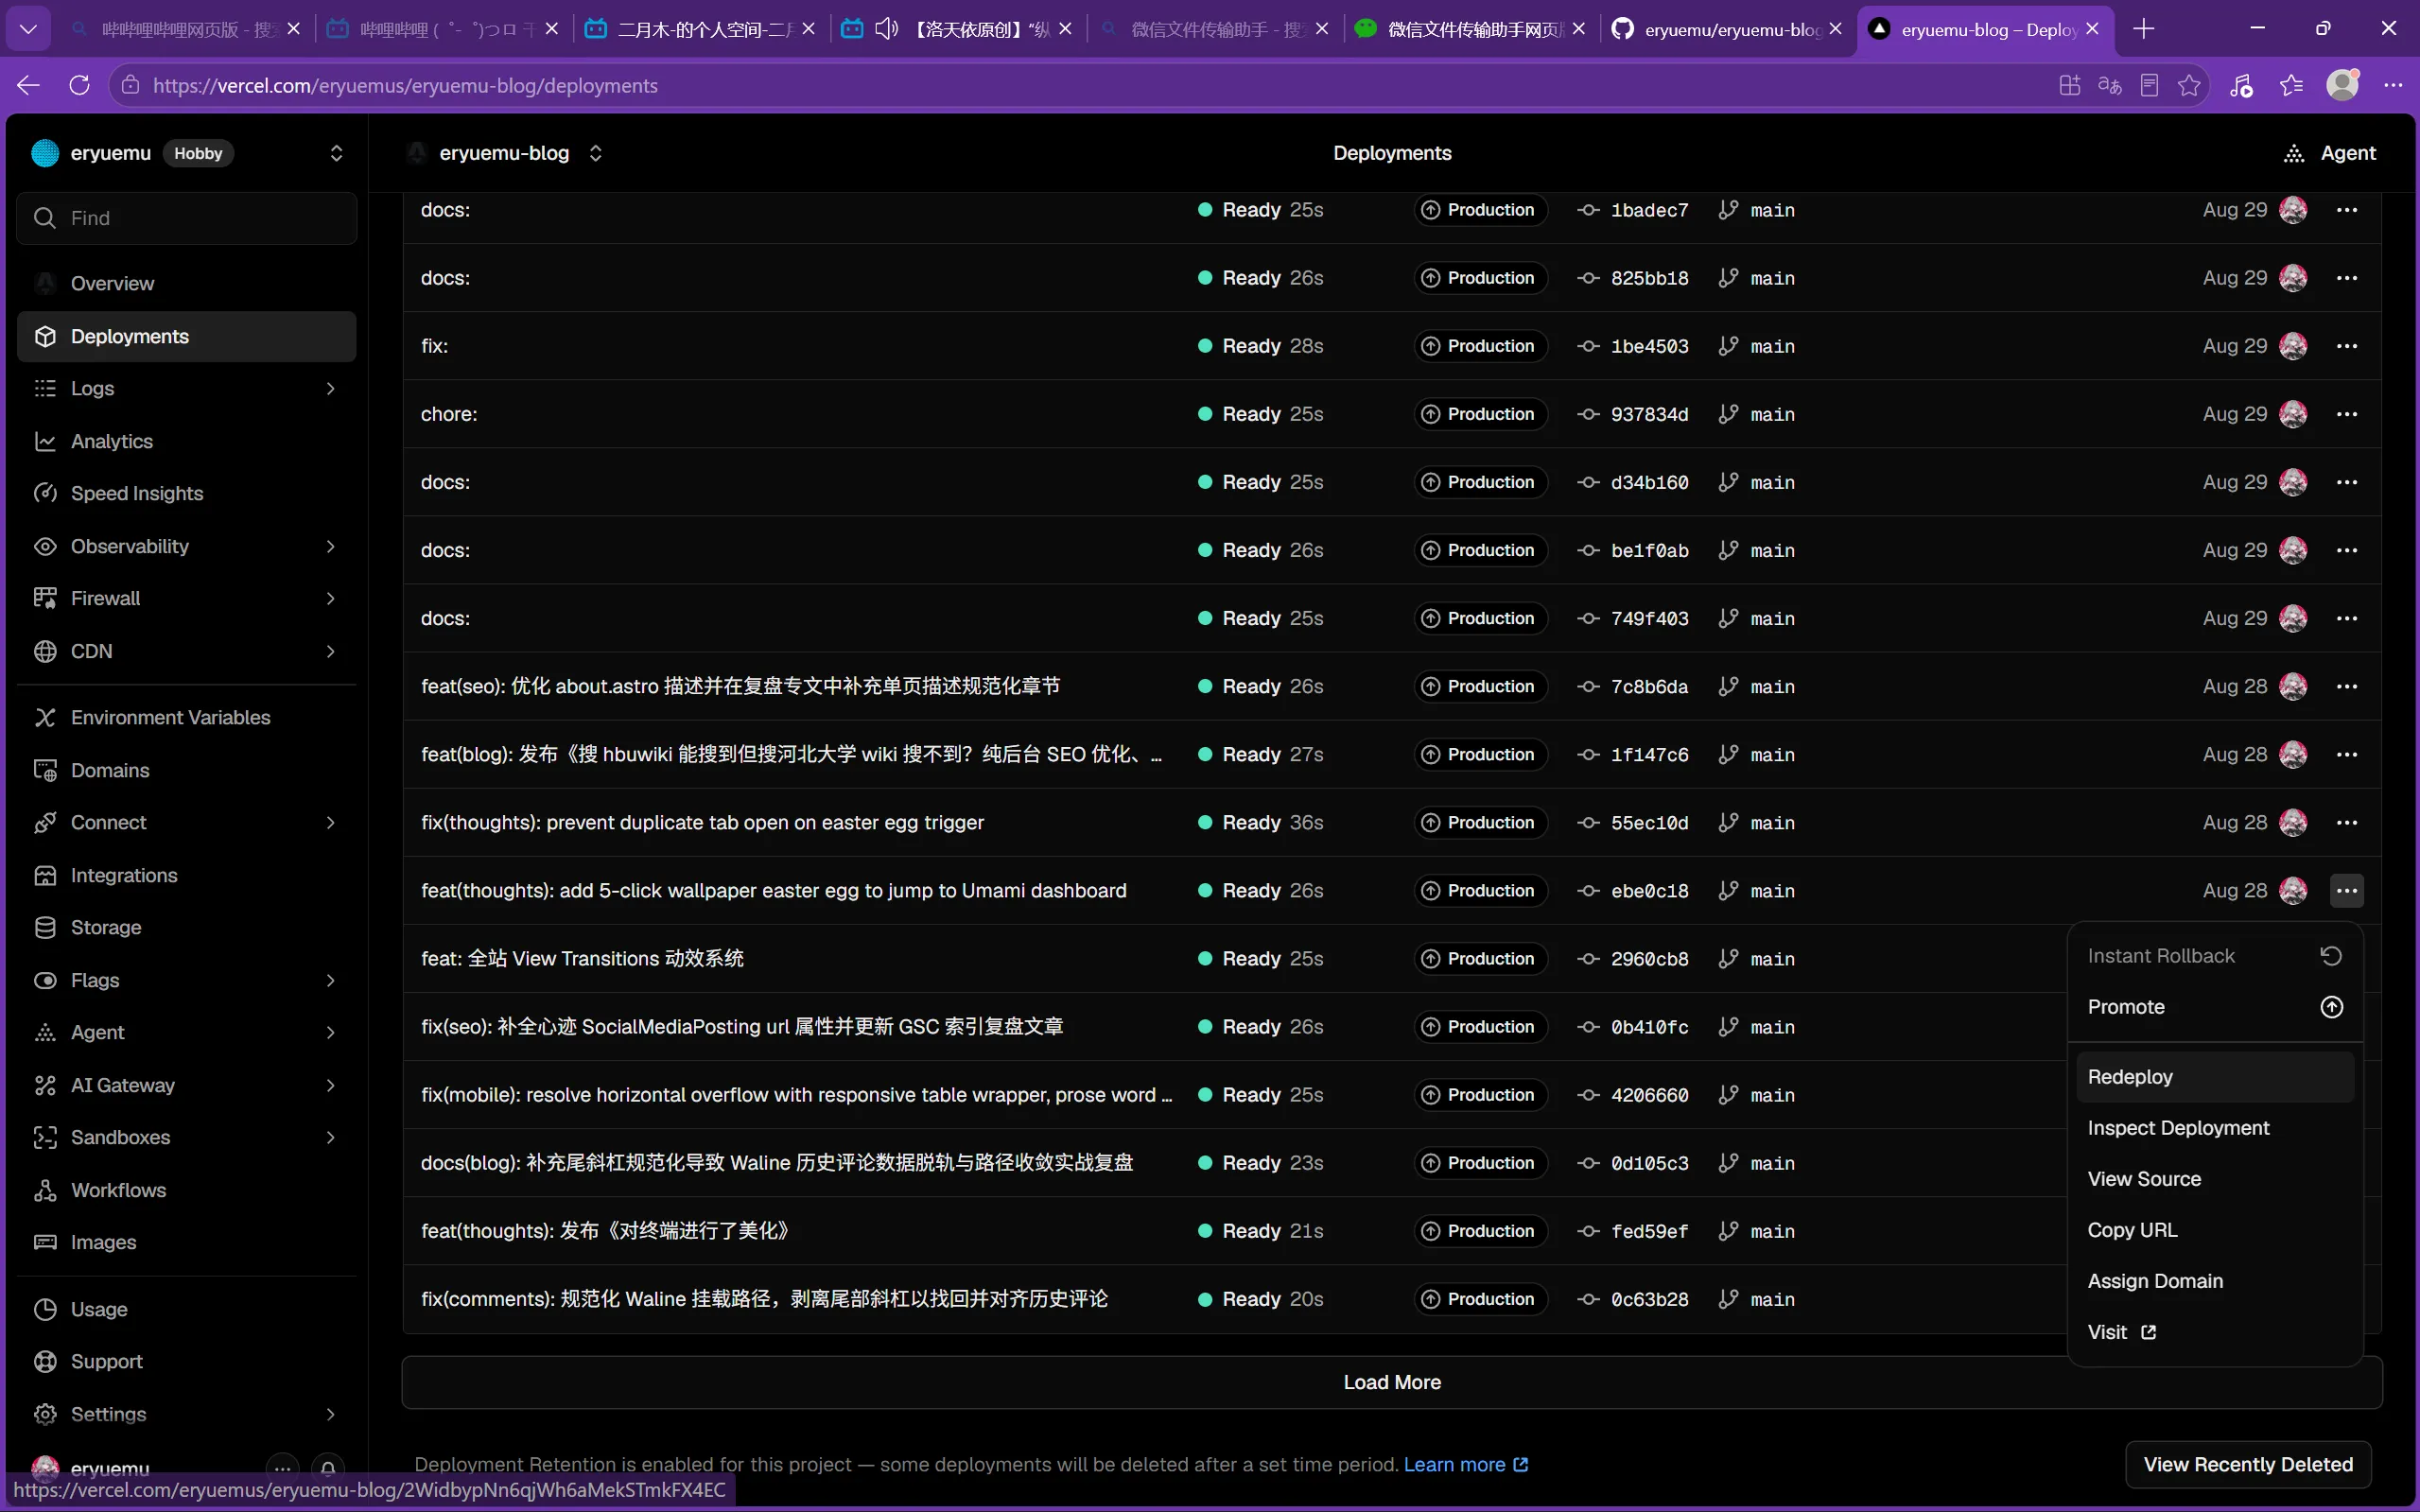Go to Environment Variables page

click(186, 717)
